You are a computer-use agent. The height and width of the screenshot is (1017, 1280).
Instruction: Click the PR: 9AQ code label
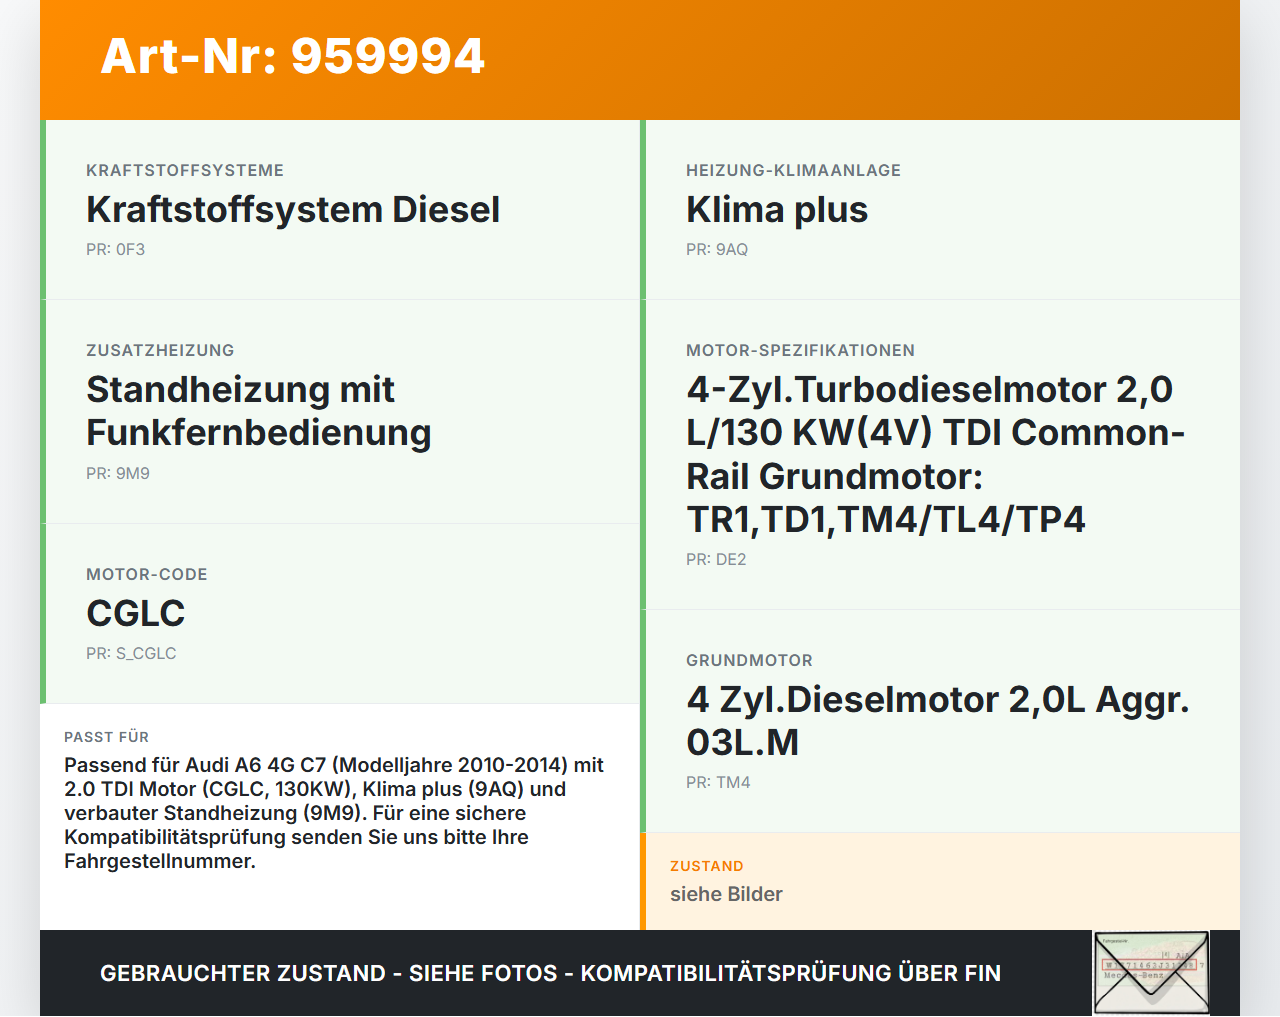pos(717,249)
